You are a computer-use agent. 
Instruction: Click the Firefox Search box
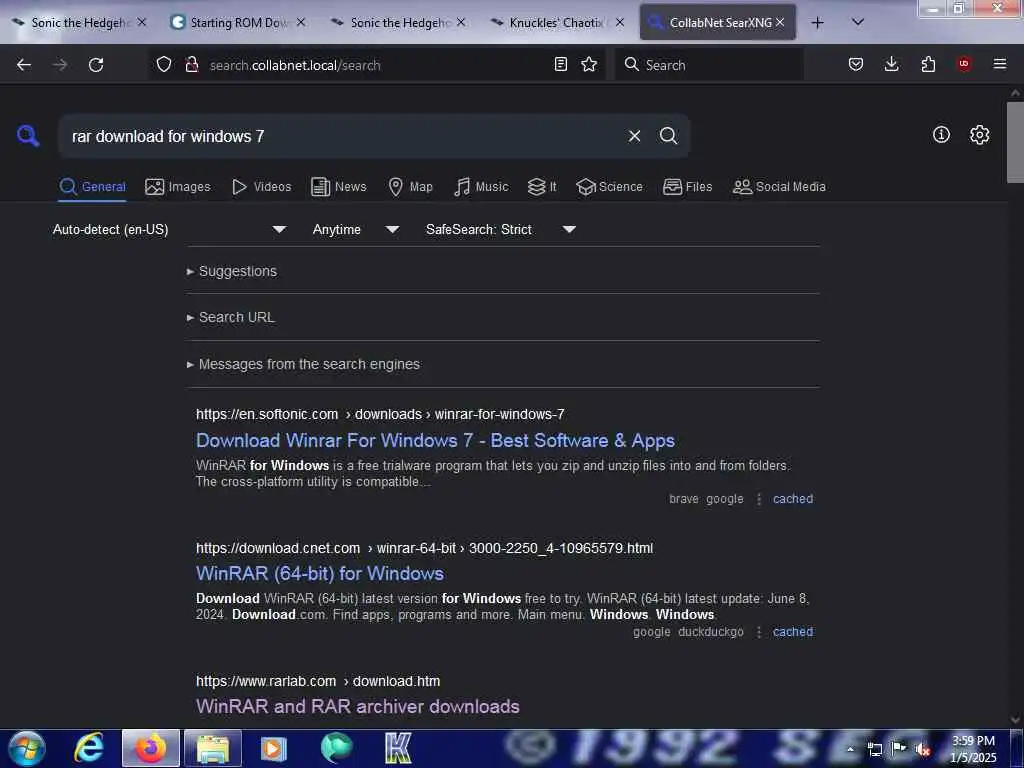tap(709, 65)
